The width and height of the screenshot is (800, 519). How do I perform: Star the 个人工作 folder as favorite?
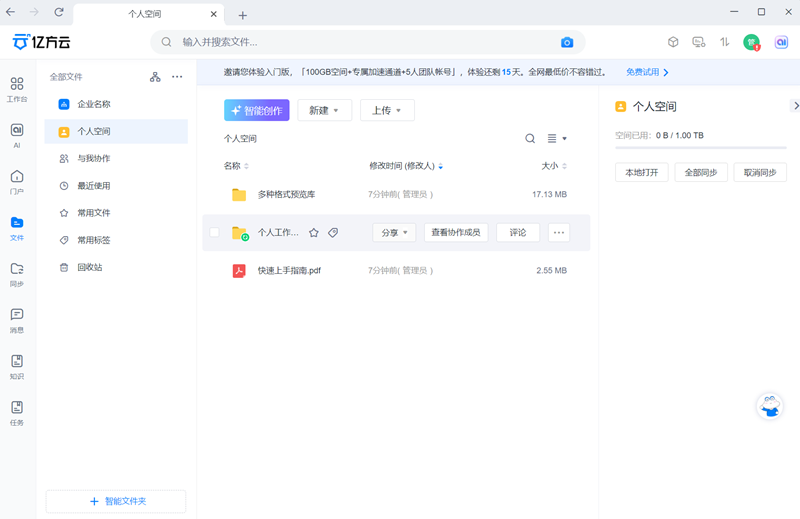(x=313, y=233)
